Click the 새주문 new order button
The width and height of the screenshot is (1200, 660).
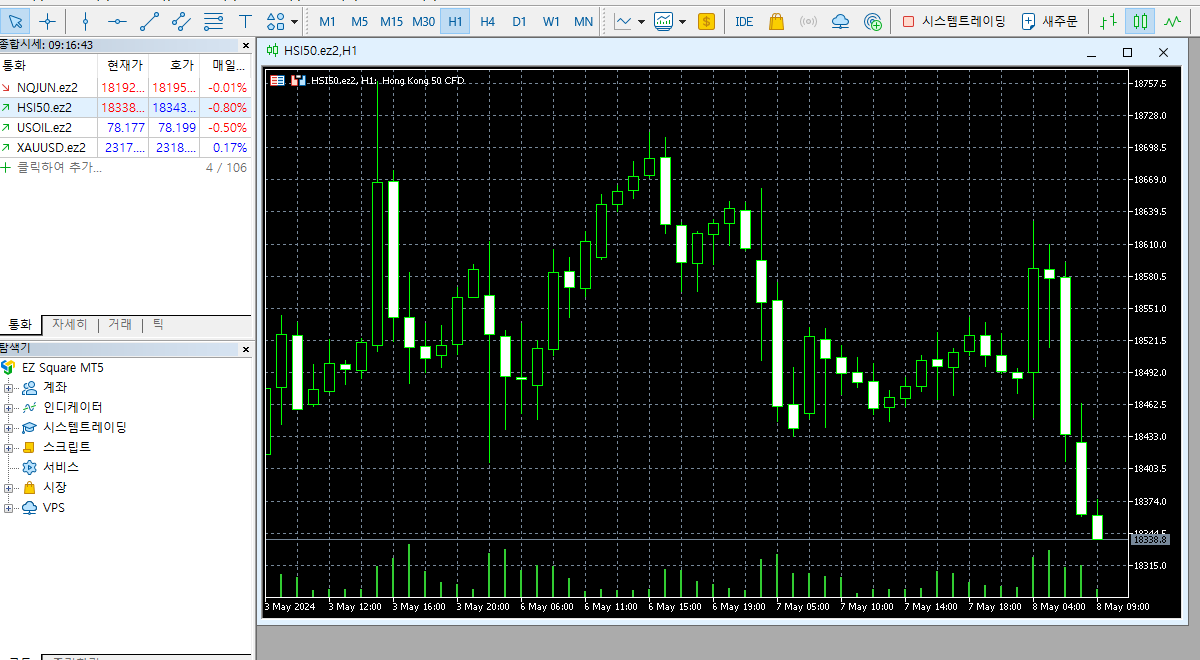tap(1049, 21)
